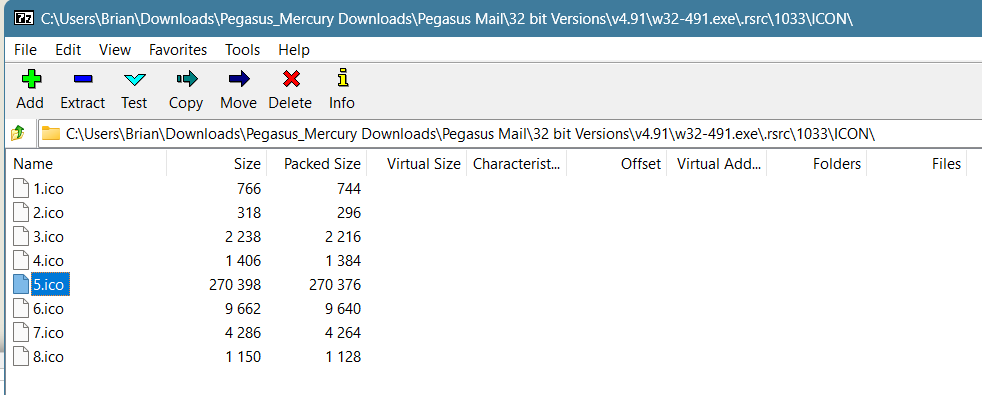Run Test with the checkmark icon
The image size is (982, 395).
pos(135,80)
